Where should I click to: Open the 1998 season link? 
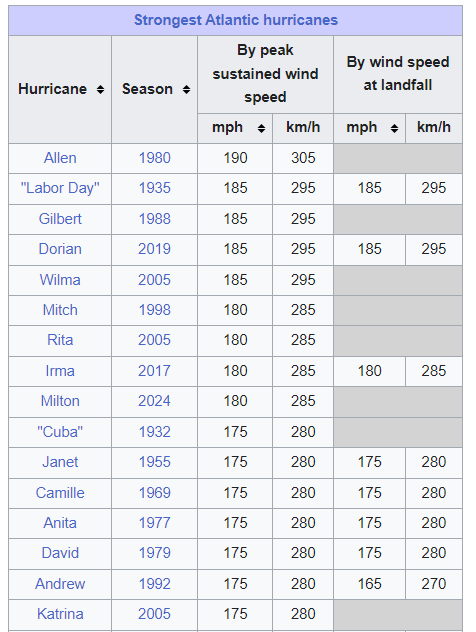click(154, 310)
